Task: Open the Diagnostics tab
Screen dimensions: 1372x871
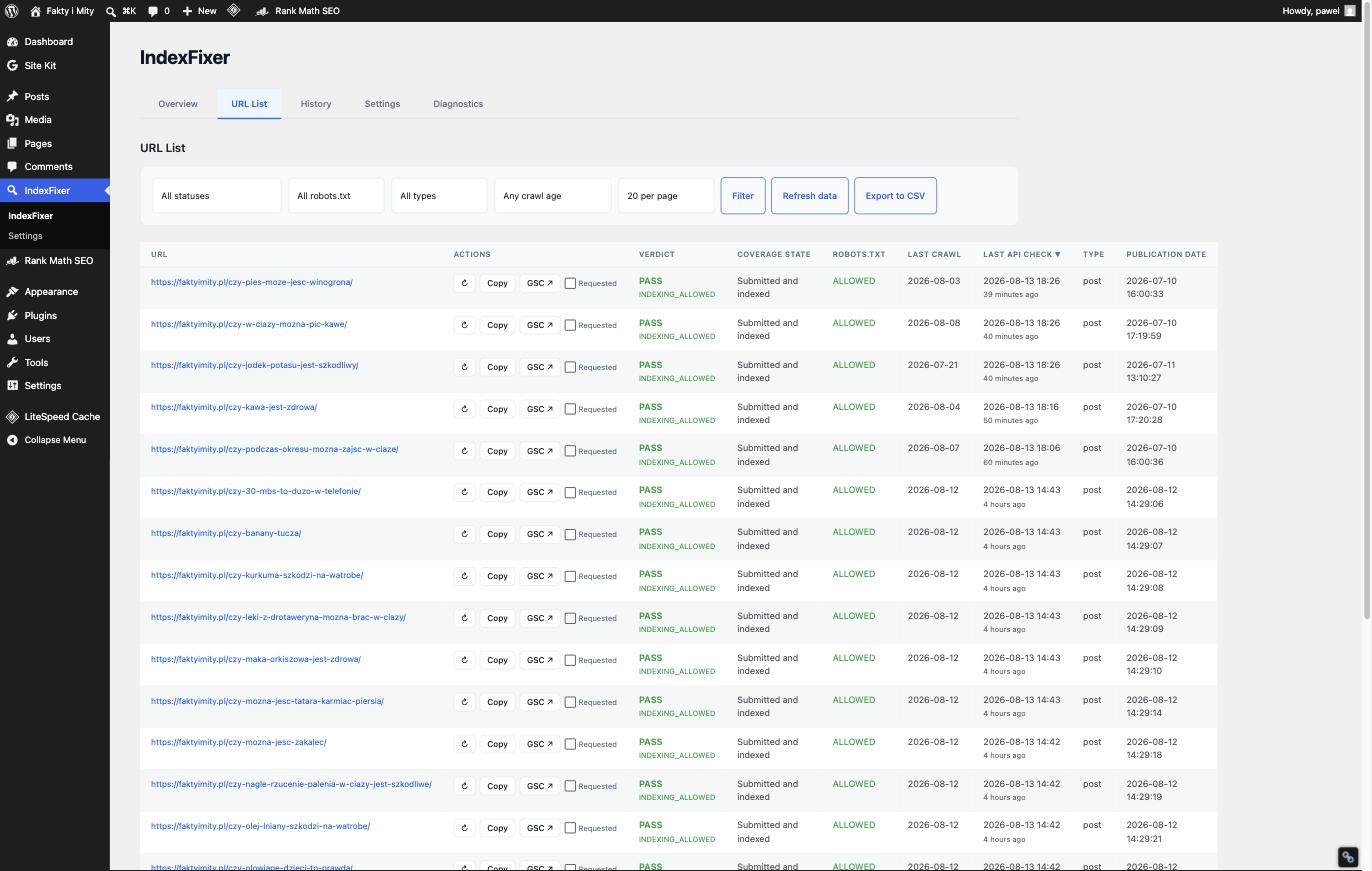Action: [x=458, y=104]
